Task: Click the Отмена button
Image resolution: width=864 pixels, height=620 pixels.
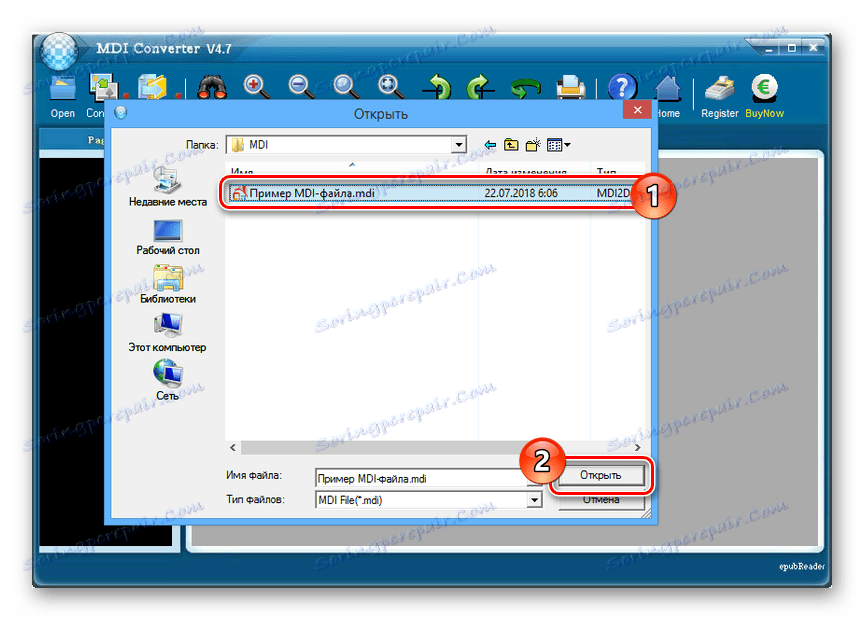Action: 600,500
